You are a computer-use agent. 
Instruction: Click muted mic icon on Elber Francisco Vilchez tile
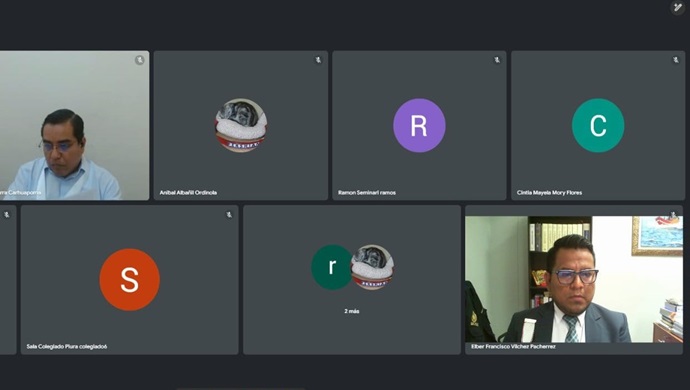coord(673,215)
